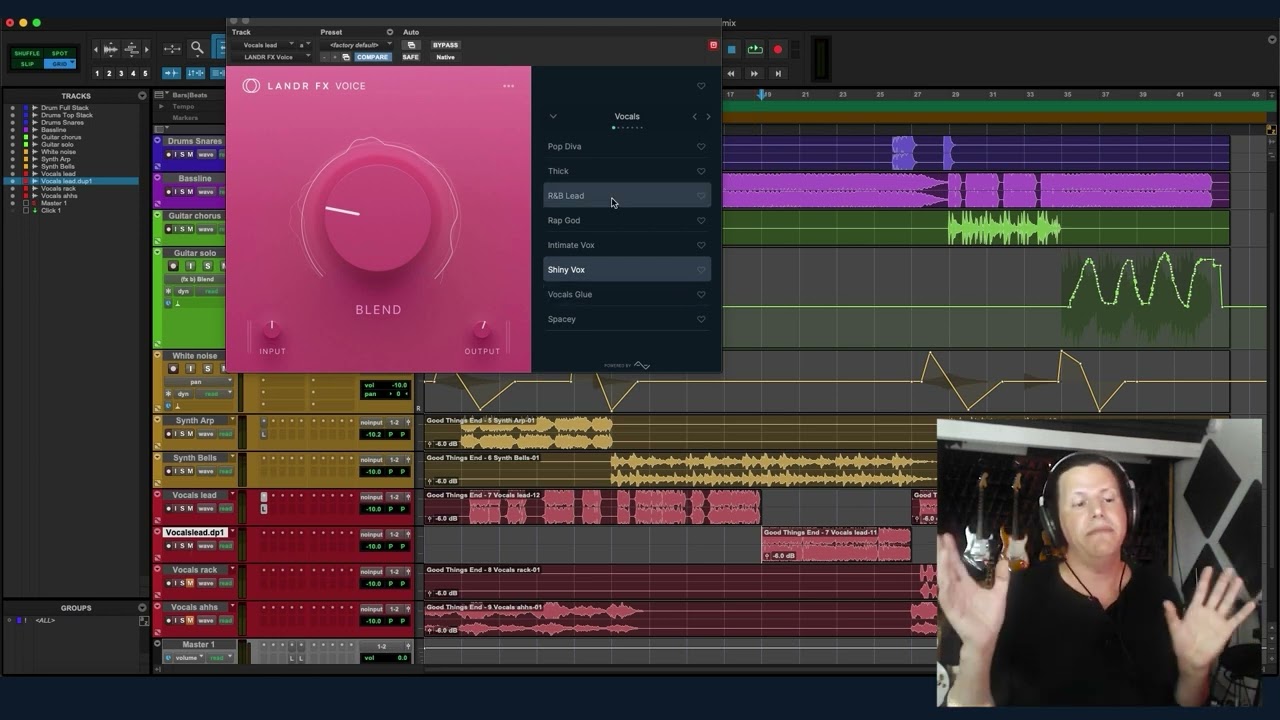This screenshot has width=1280, height=720.
Task: Click the record button in transport
Action: coord(778,50)
